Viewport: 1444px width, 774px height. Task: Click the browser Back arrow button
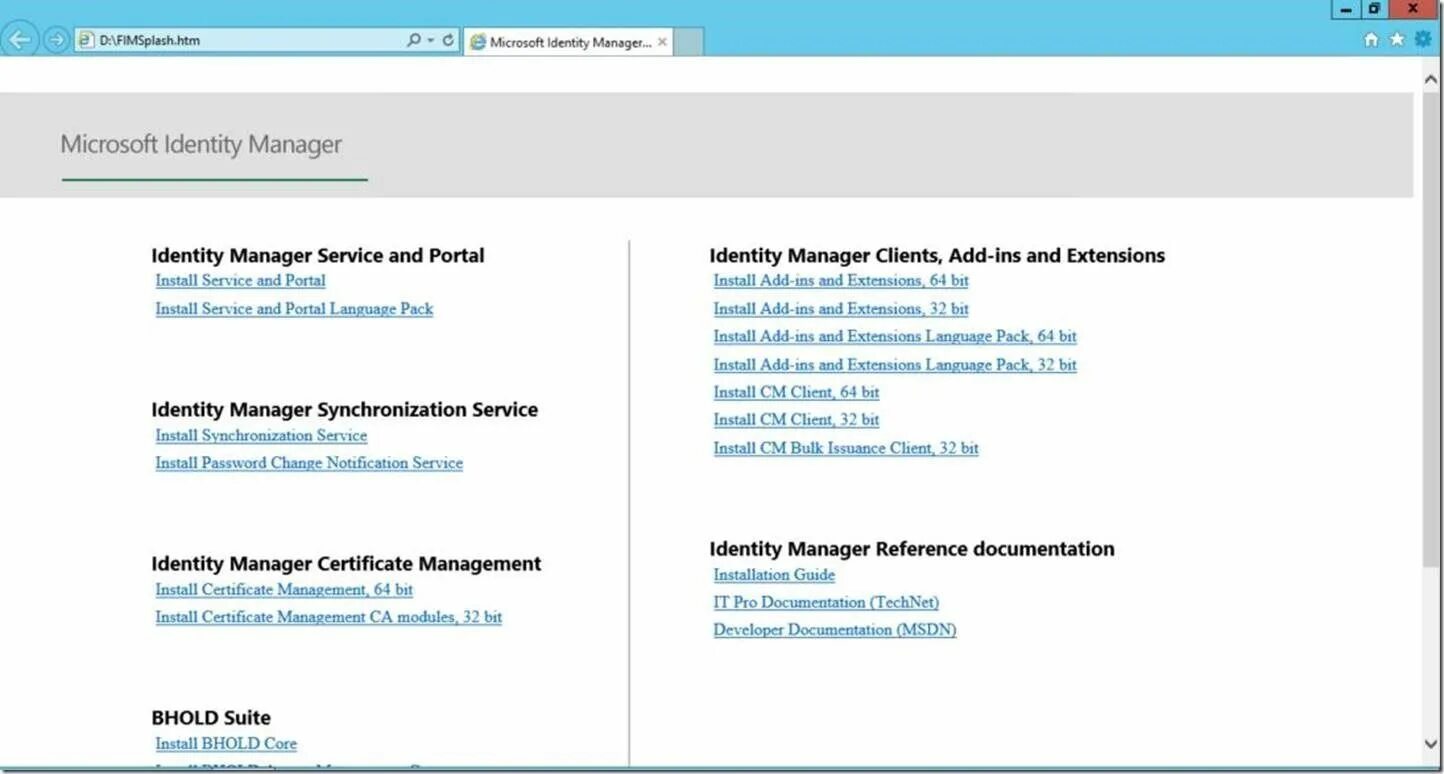pos(20,40)
